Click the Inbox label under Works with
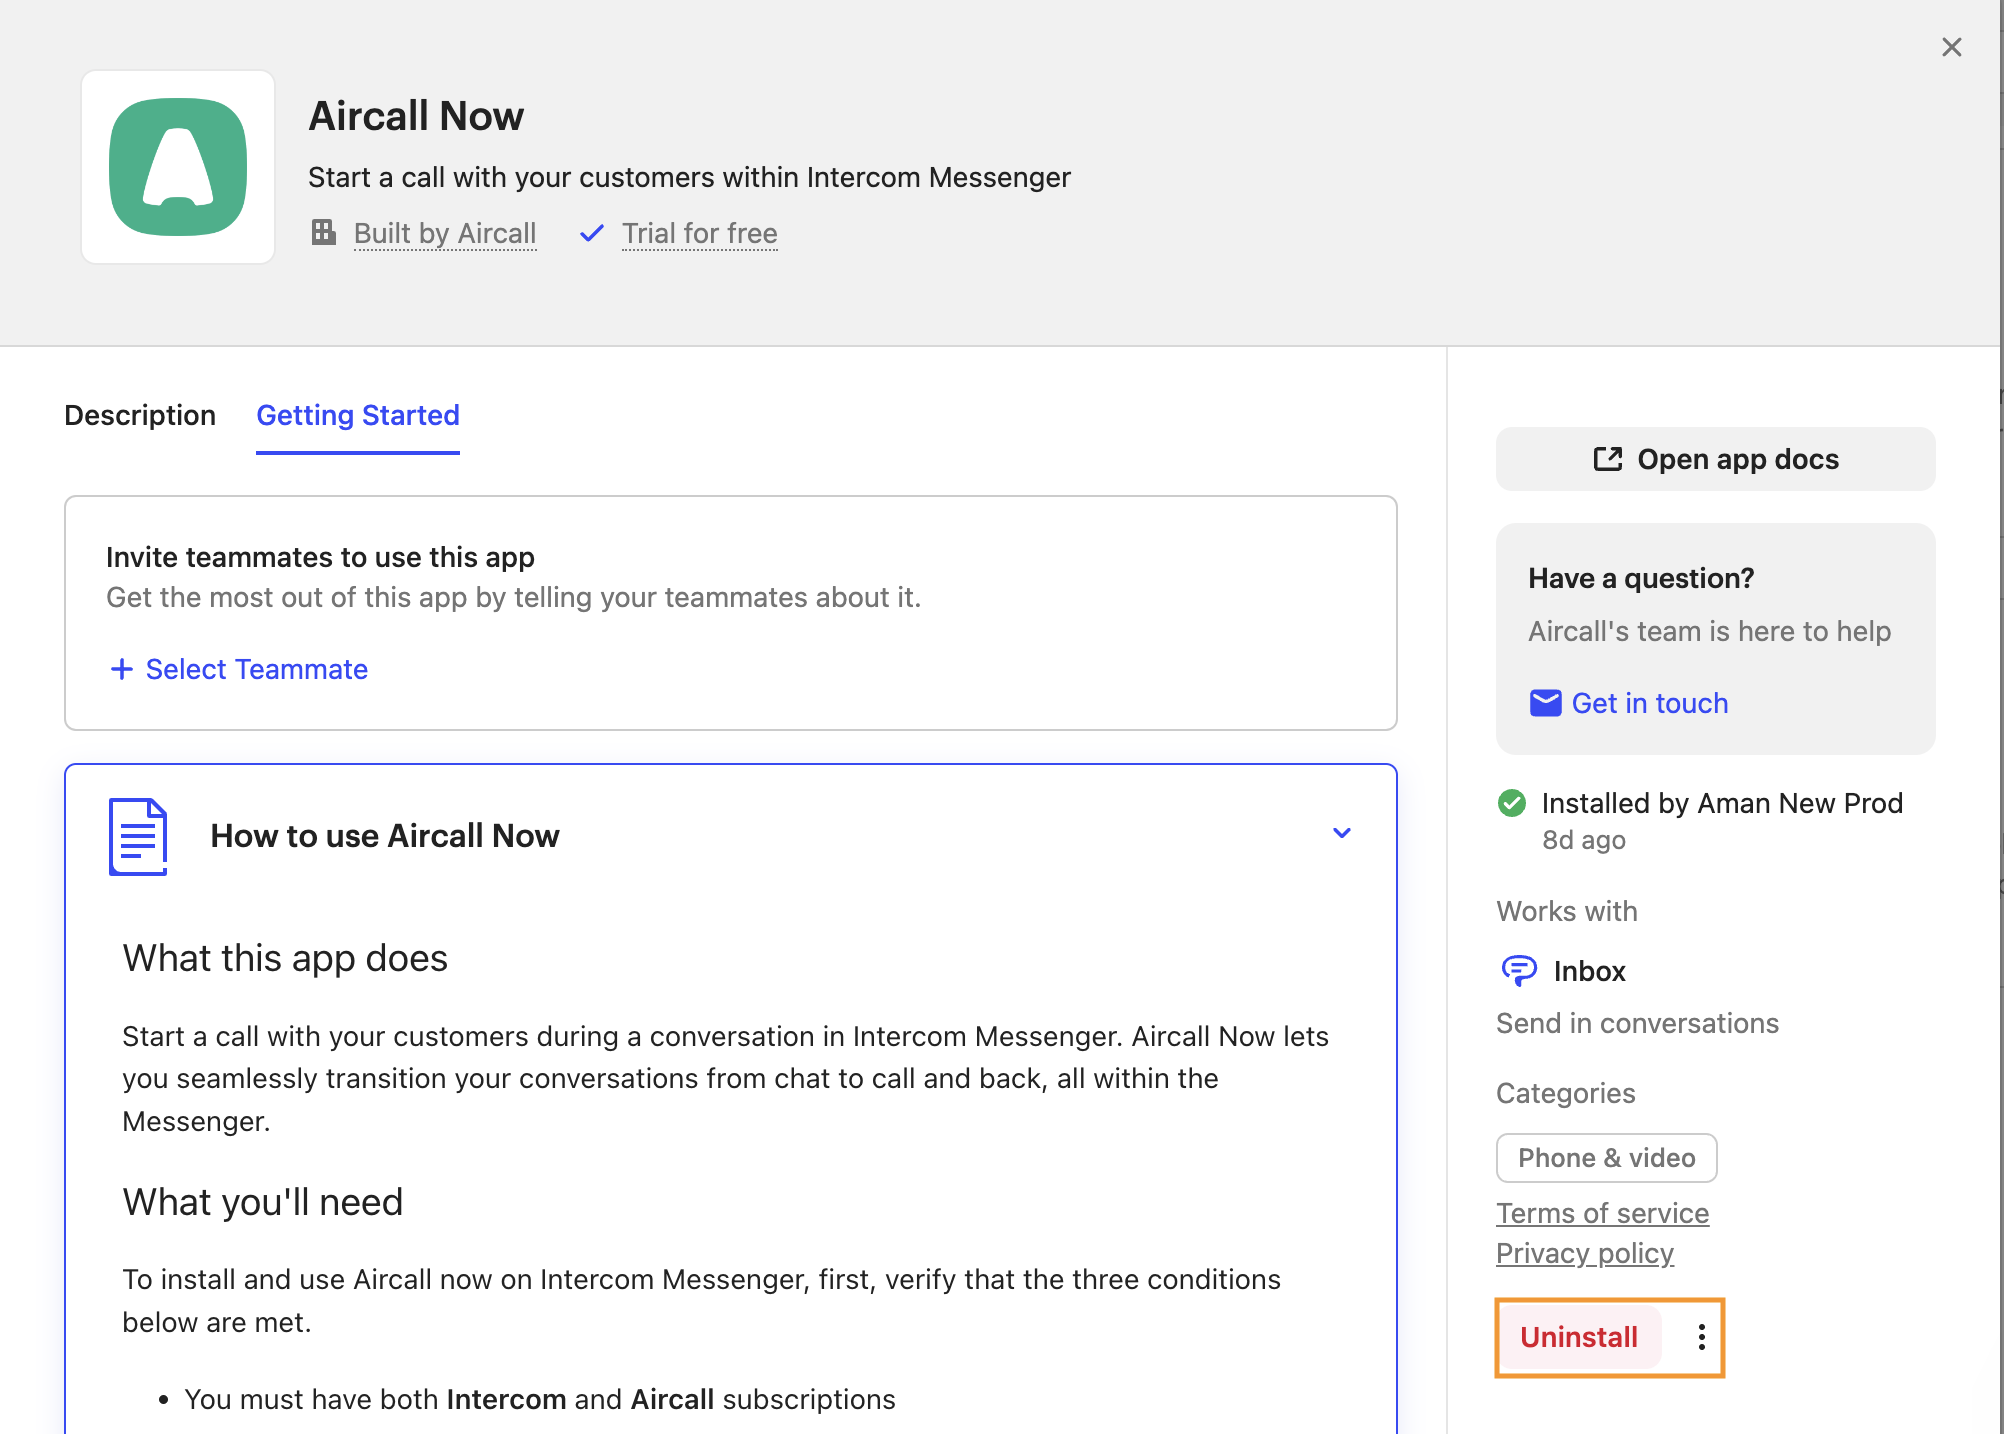2004x1434 pixels. 1589,971
